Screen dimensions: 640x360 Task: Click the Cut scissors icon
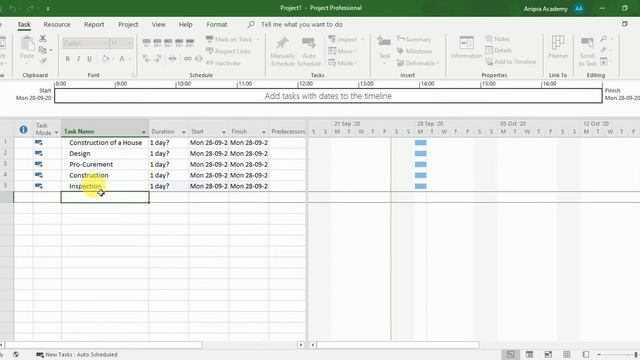42,38
